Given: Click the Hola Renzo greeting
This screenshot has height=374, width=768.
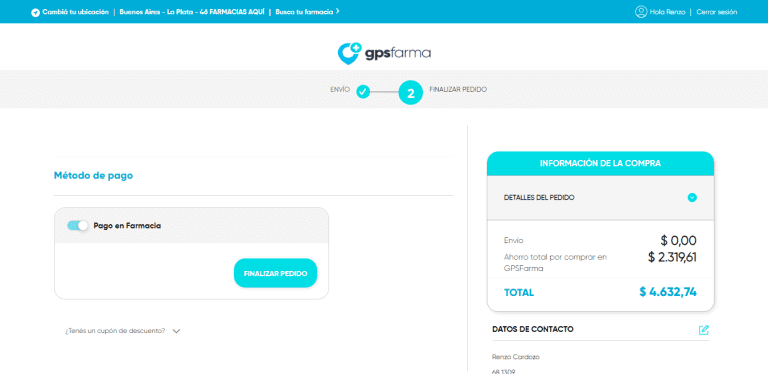Looking at the screenshot, I should (x=668, y=12).
